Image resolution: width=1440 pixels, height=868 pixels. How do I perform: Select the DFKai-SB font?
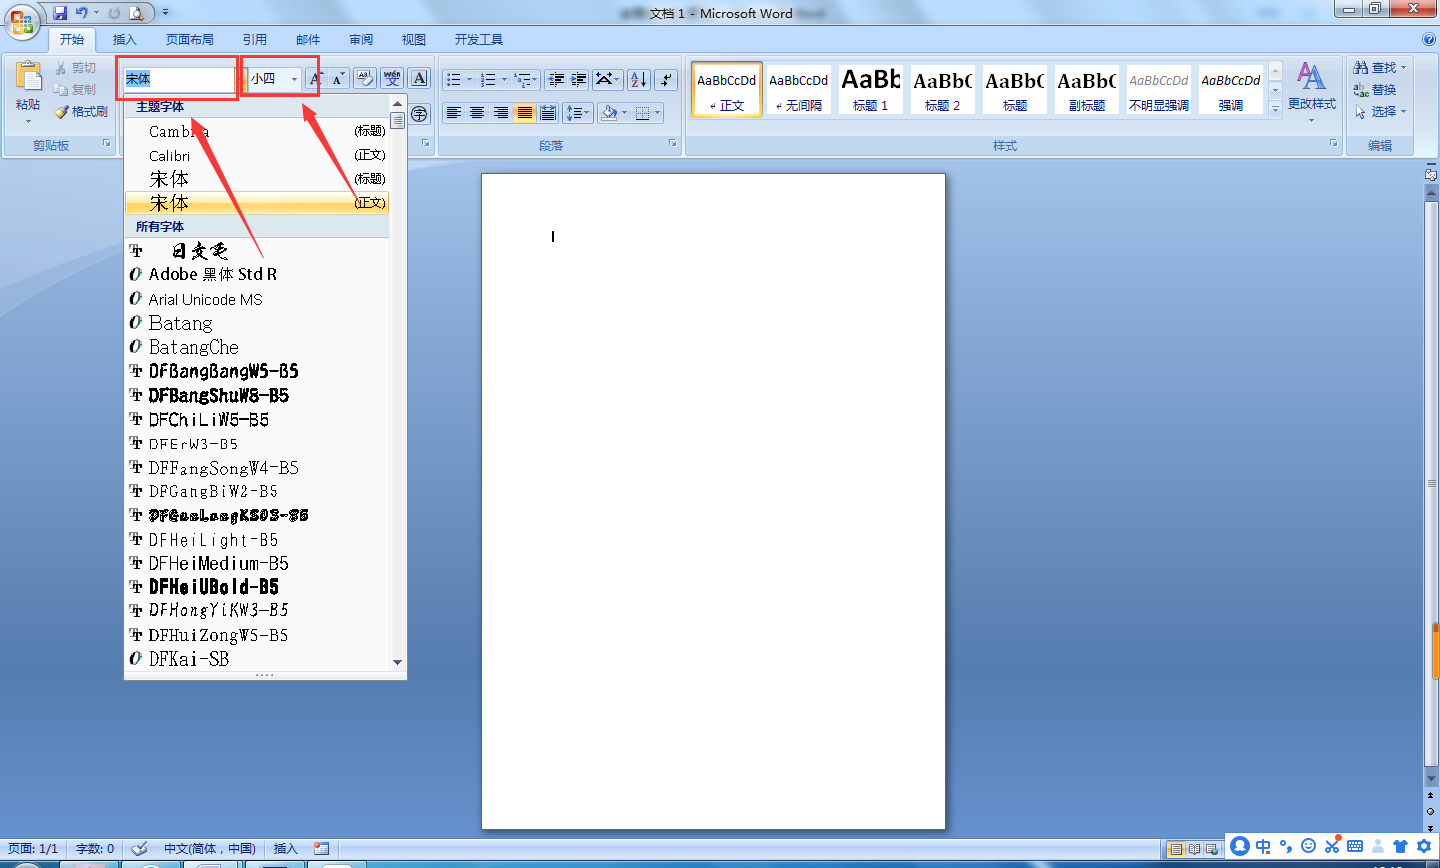[257, 659]
